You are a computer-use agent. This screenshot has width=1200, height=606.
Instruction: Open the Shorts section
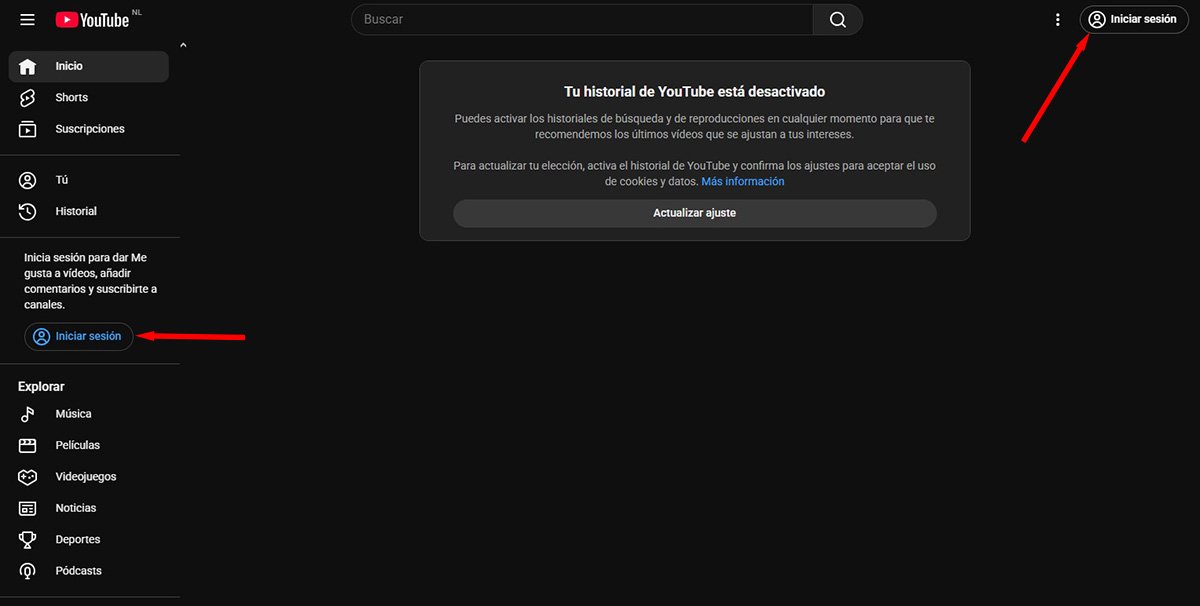(x=71, y=97)
